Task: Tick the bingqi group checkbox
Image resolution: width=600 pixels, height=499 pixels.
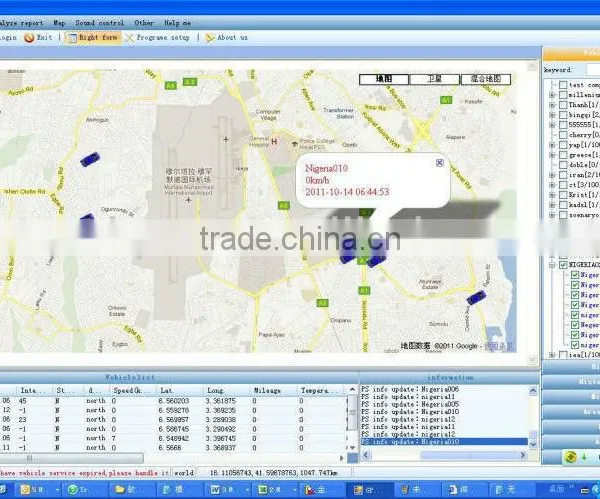Action: [x=563, y=114]
